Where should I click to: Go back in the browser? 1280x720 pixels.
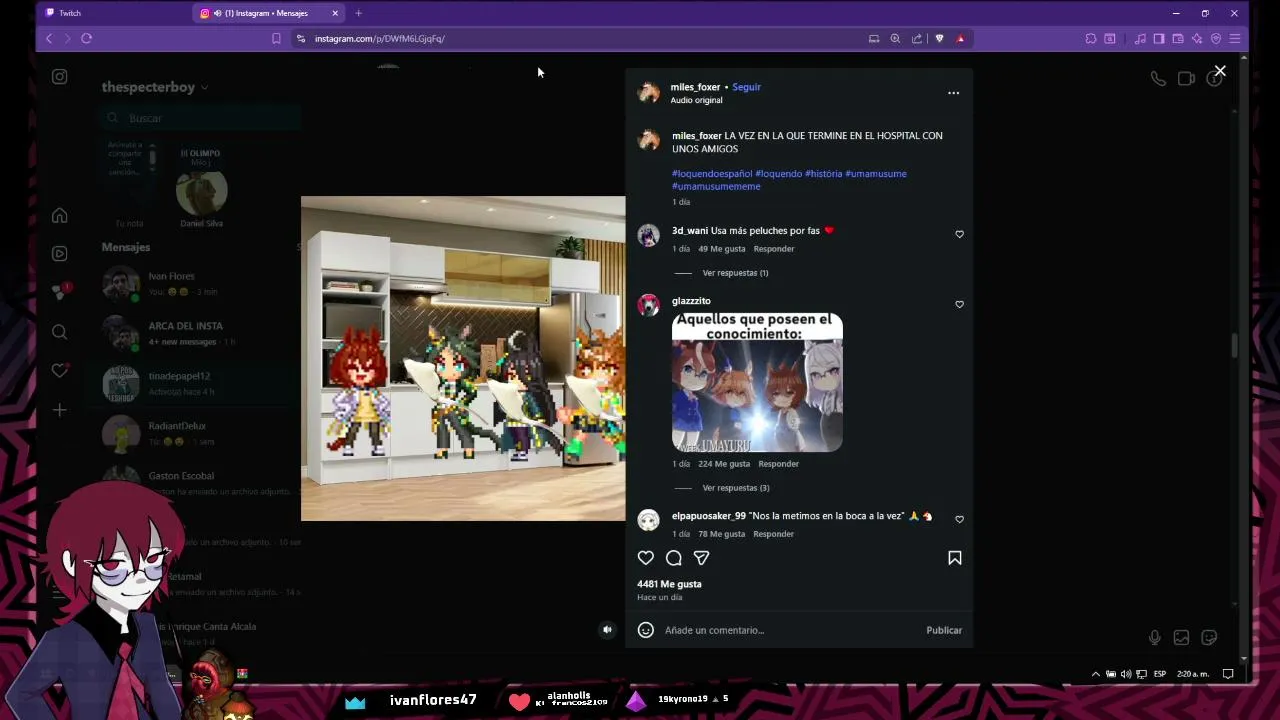pos(49,38)
